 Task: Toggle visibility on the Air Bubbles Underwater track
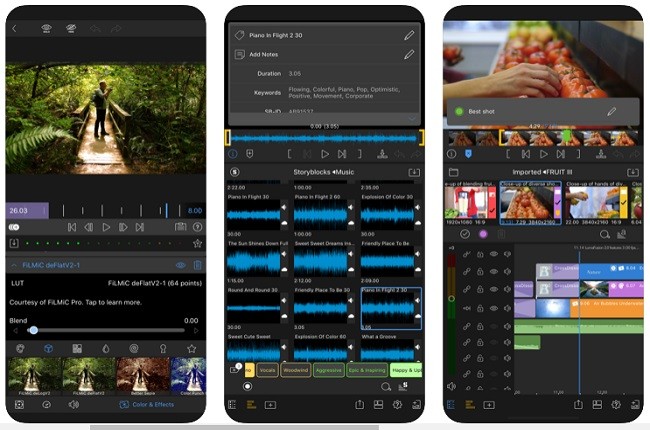494,308
